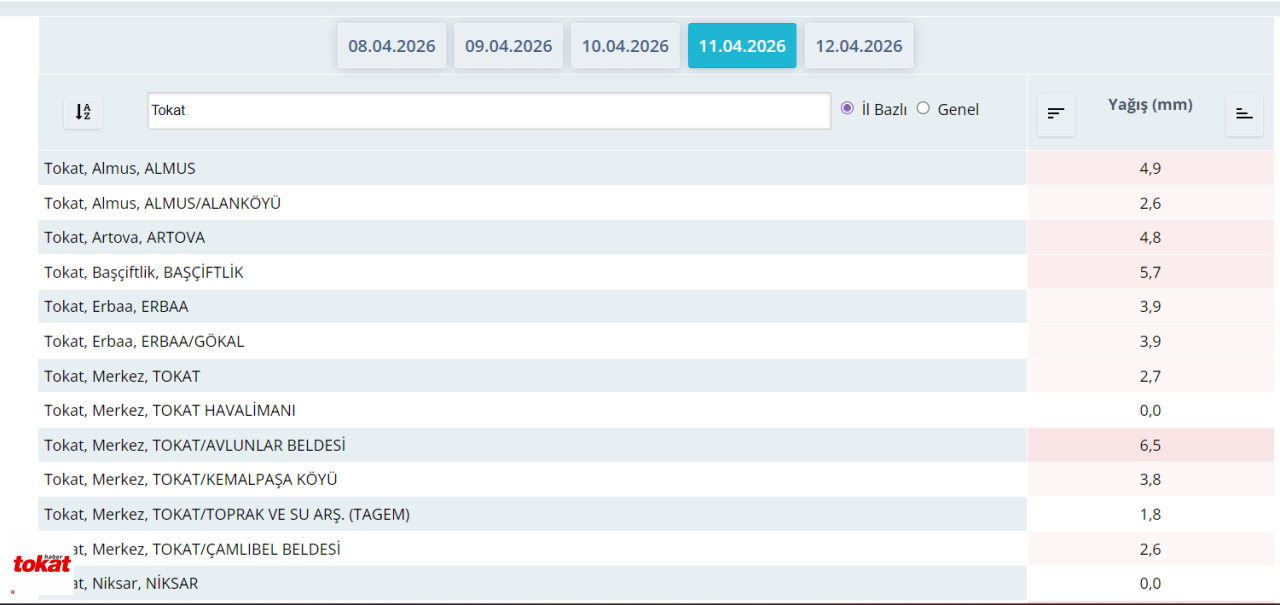Select the İl Bazlı radio option
Screen dimensions: 1280x605
[x=848, y=108]
